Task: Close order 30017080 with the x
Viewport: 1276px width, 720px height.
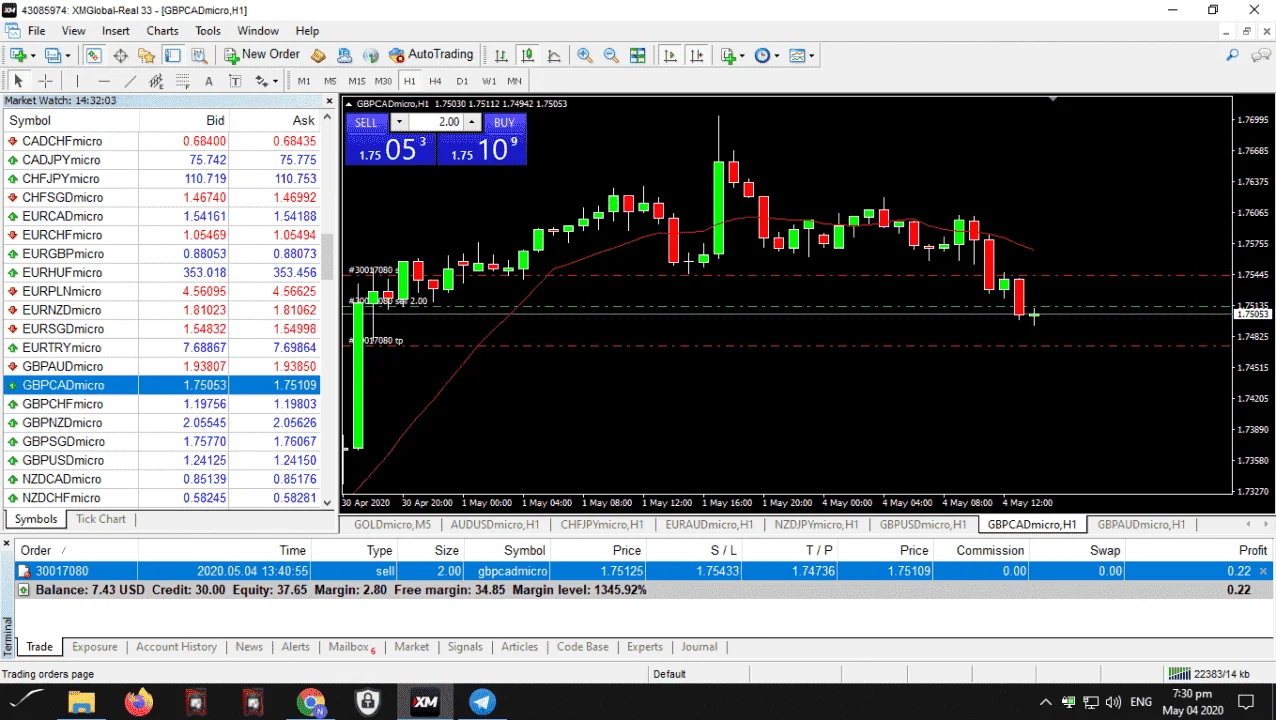Action: click(1263, 571)
